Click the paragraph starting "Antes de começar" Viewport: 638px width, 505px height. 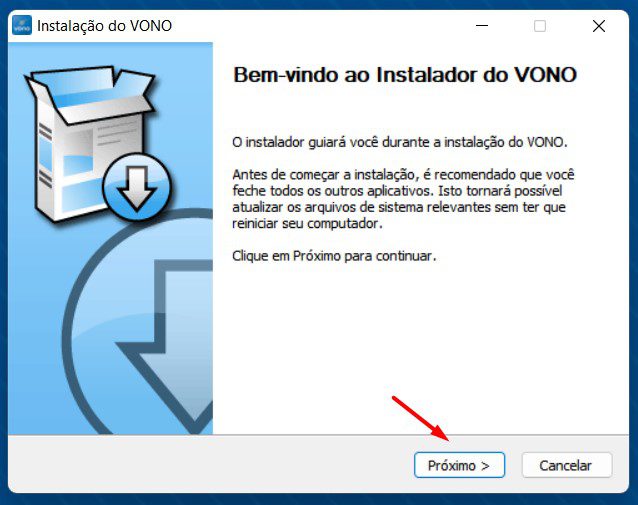click(x=403, y=199)
